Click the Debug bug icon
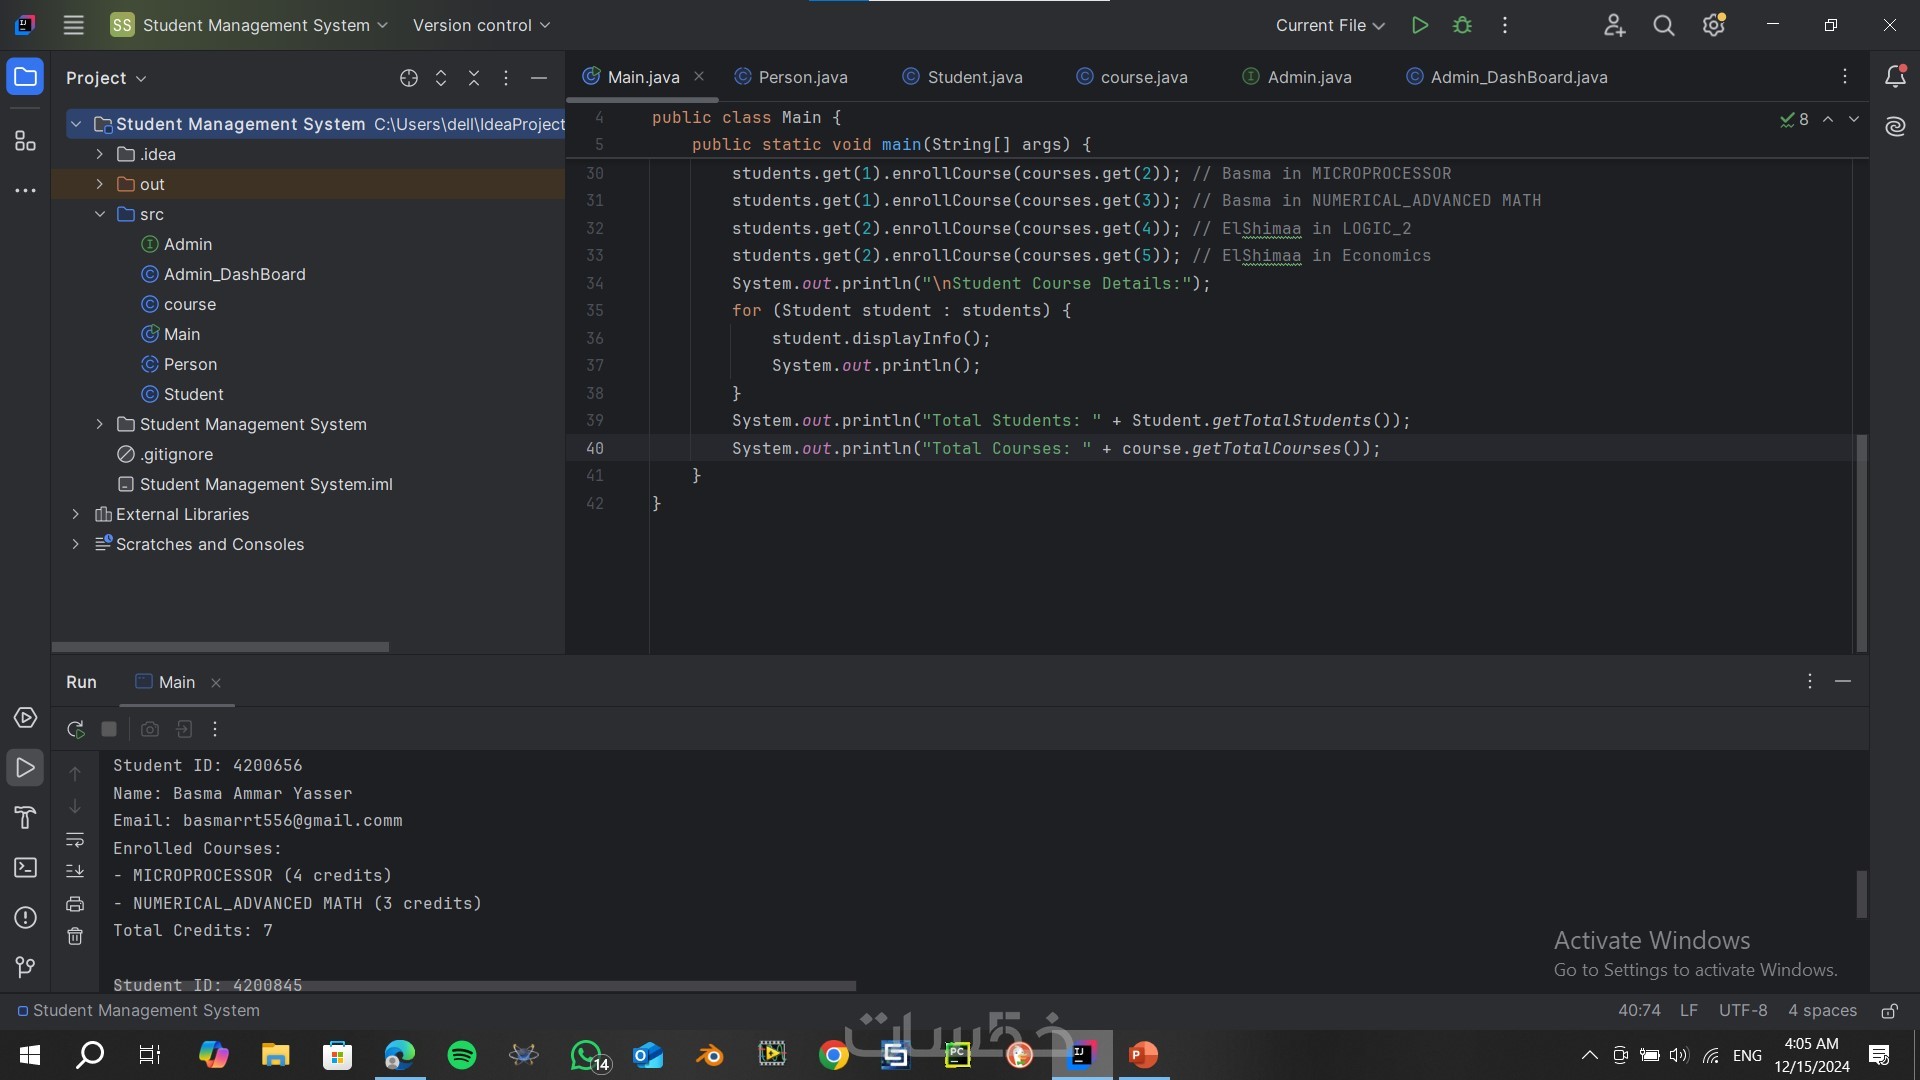The width and height of the screenshot is (1920, 1080). click(1462, 25)
